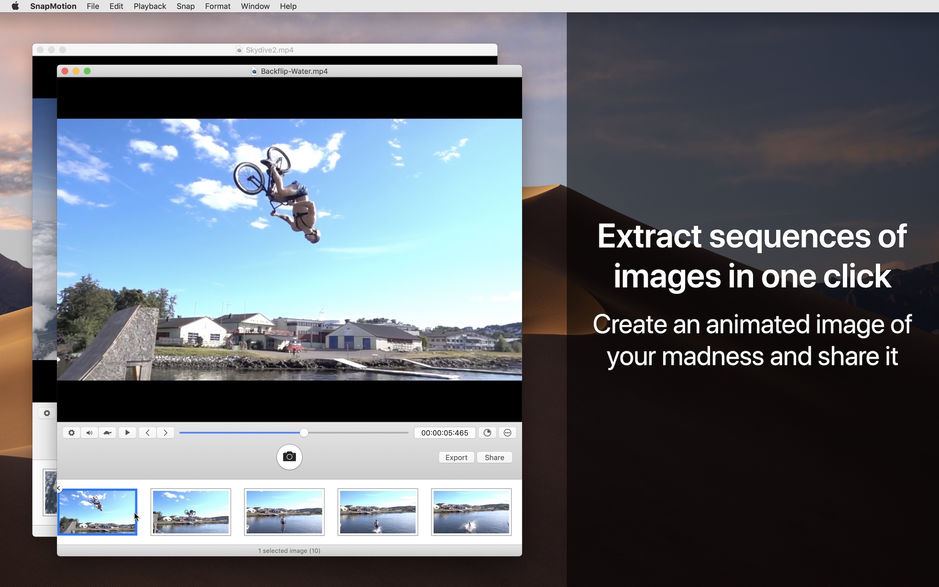
Task: Click the Share button
Action: (x=494, y=457)
